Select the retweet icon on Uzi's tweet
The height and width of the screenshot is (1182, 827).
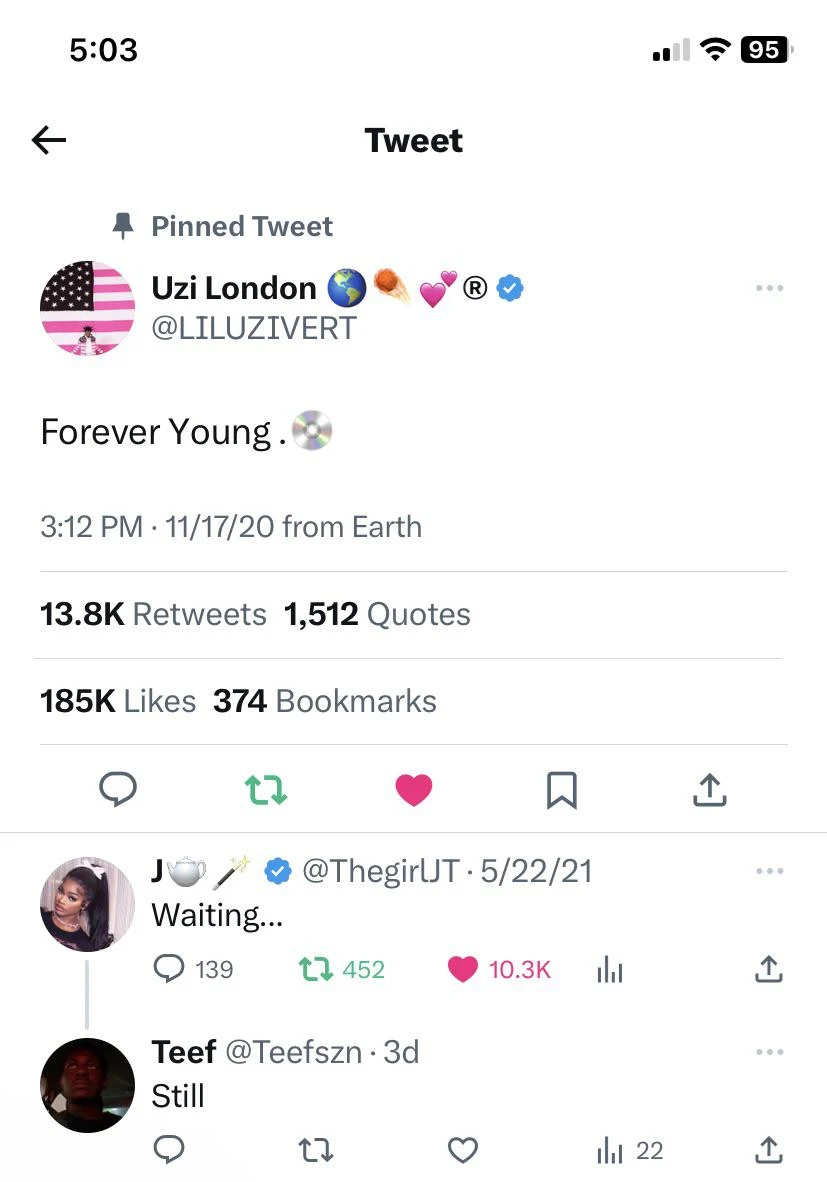tap(266, 789)
